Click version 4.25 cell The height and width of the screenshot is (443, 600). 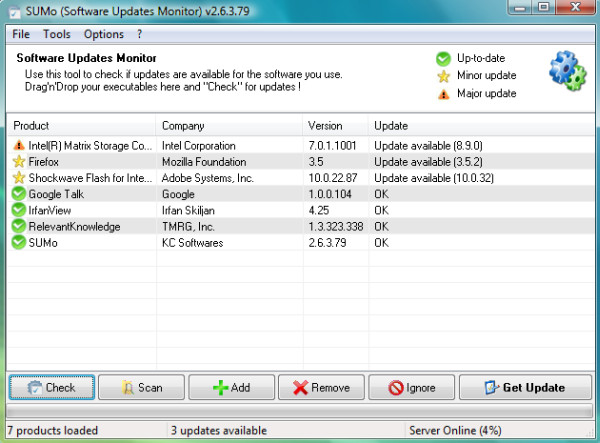[x=318, y=210]
